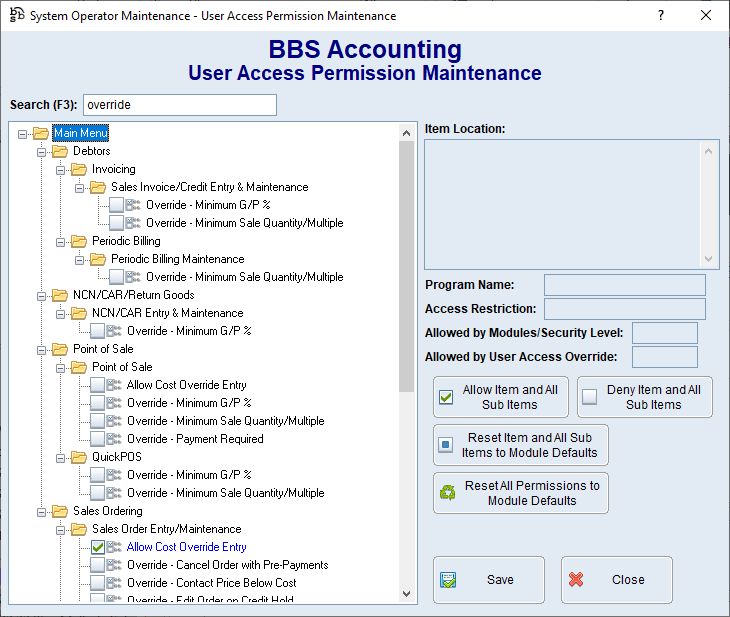The image size is (730, 617).
Task: Tick Override - Cancel Order with Pre-Payments checkbox
Action: [x=98, y=565]
